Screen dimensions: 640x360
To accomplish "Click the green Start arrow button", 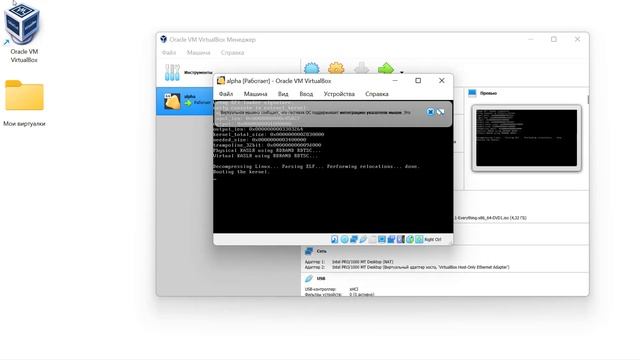I will coord(386,68).
